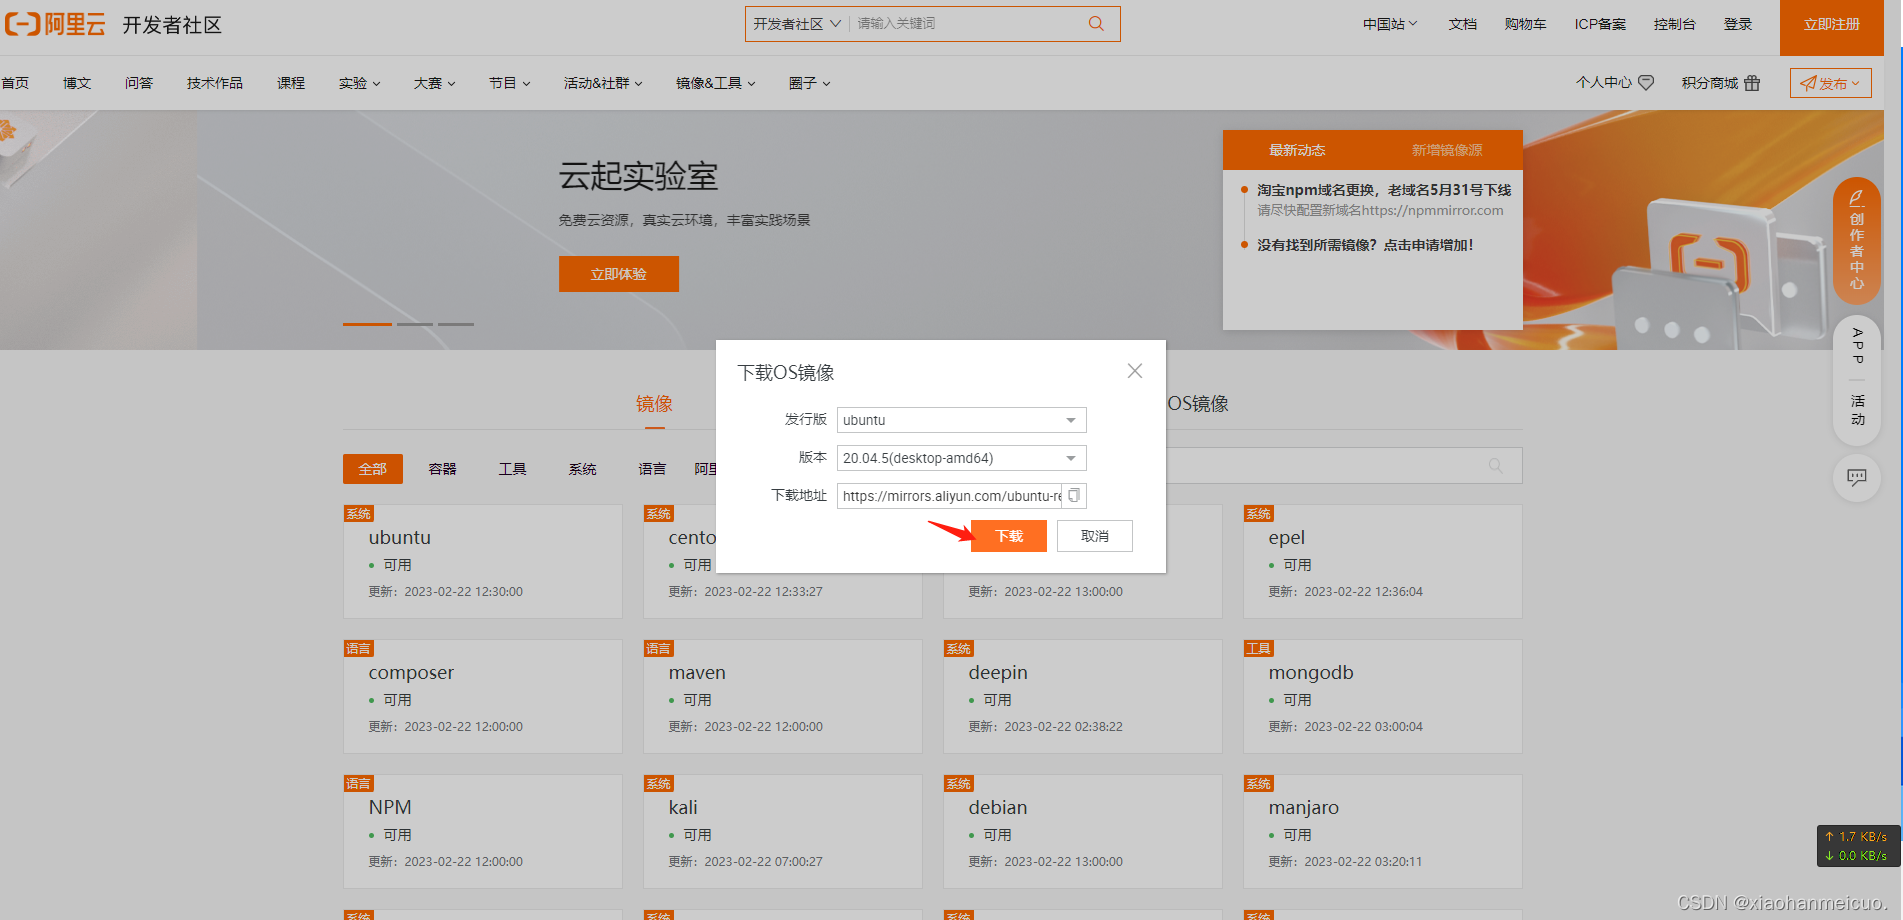Open the ubuntu mirror card
Screen dimensions: 1903x920
[483, 562]
